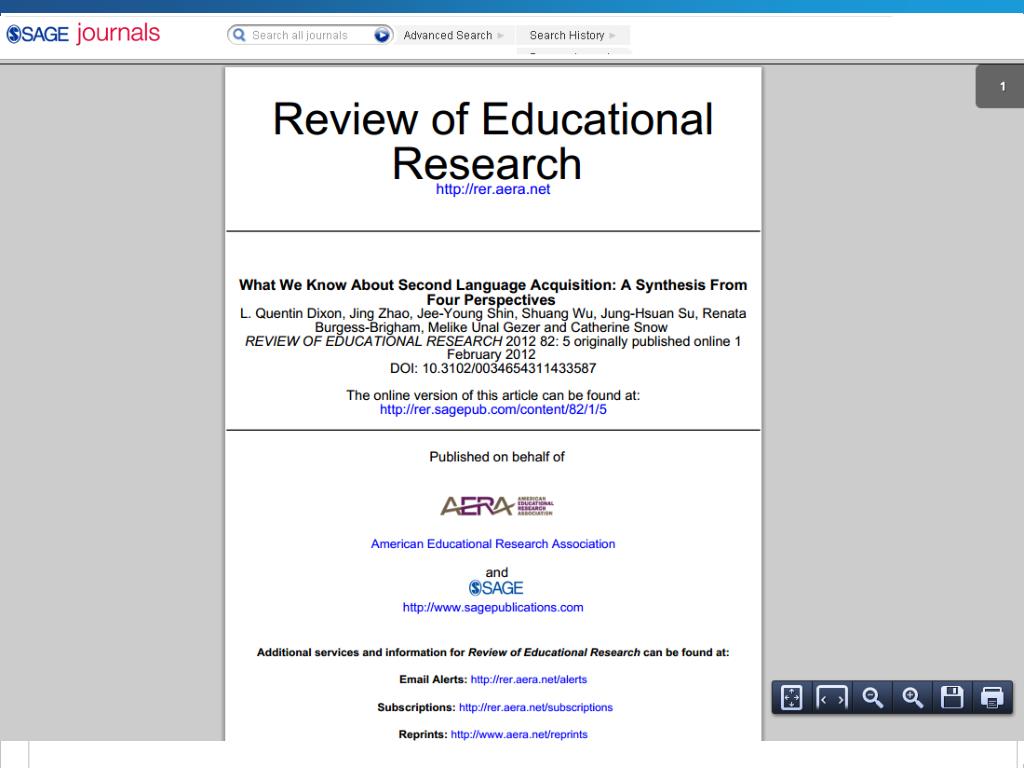Expand the Advanced Search arrow

(501, 35)
